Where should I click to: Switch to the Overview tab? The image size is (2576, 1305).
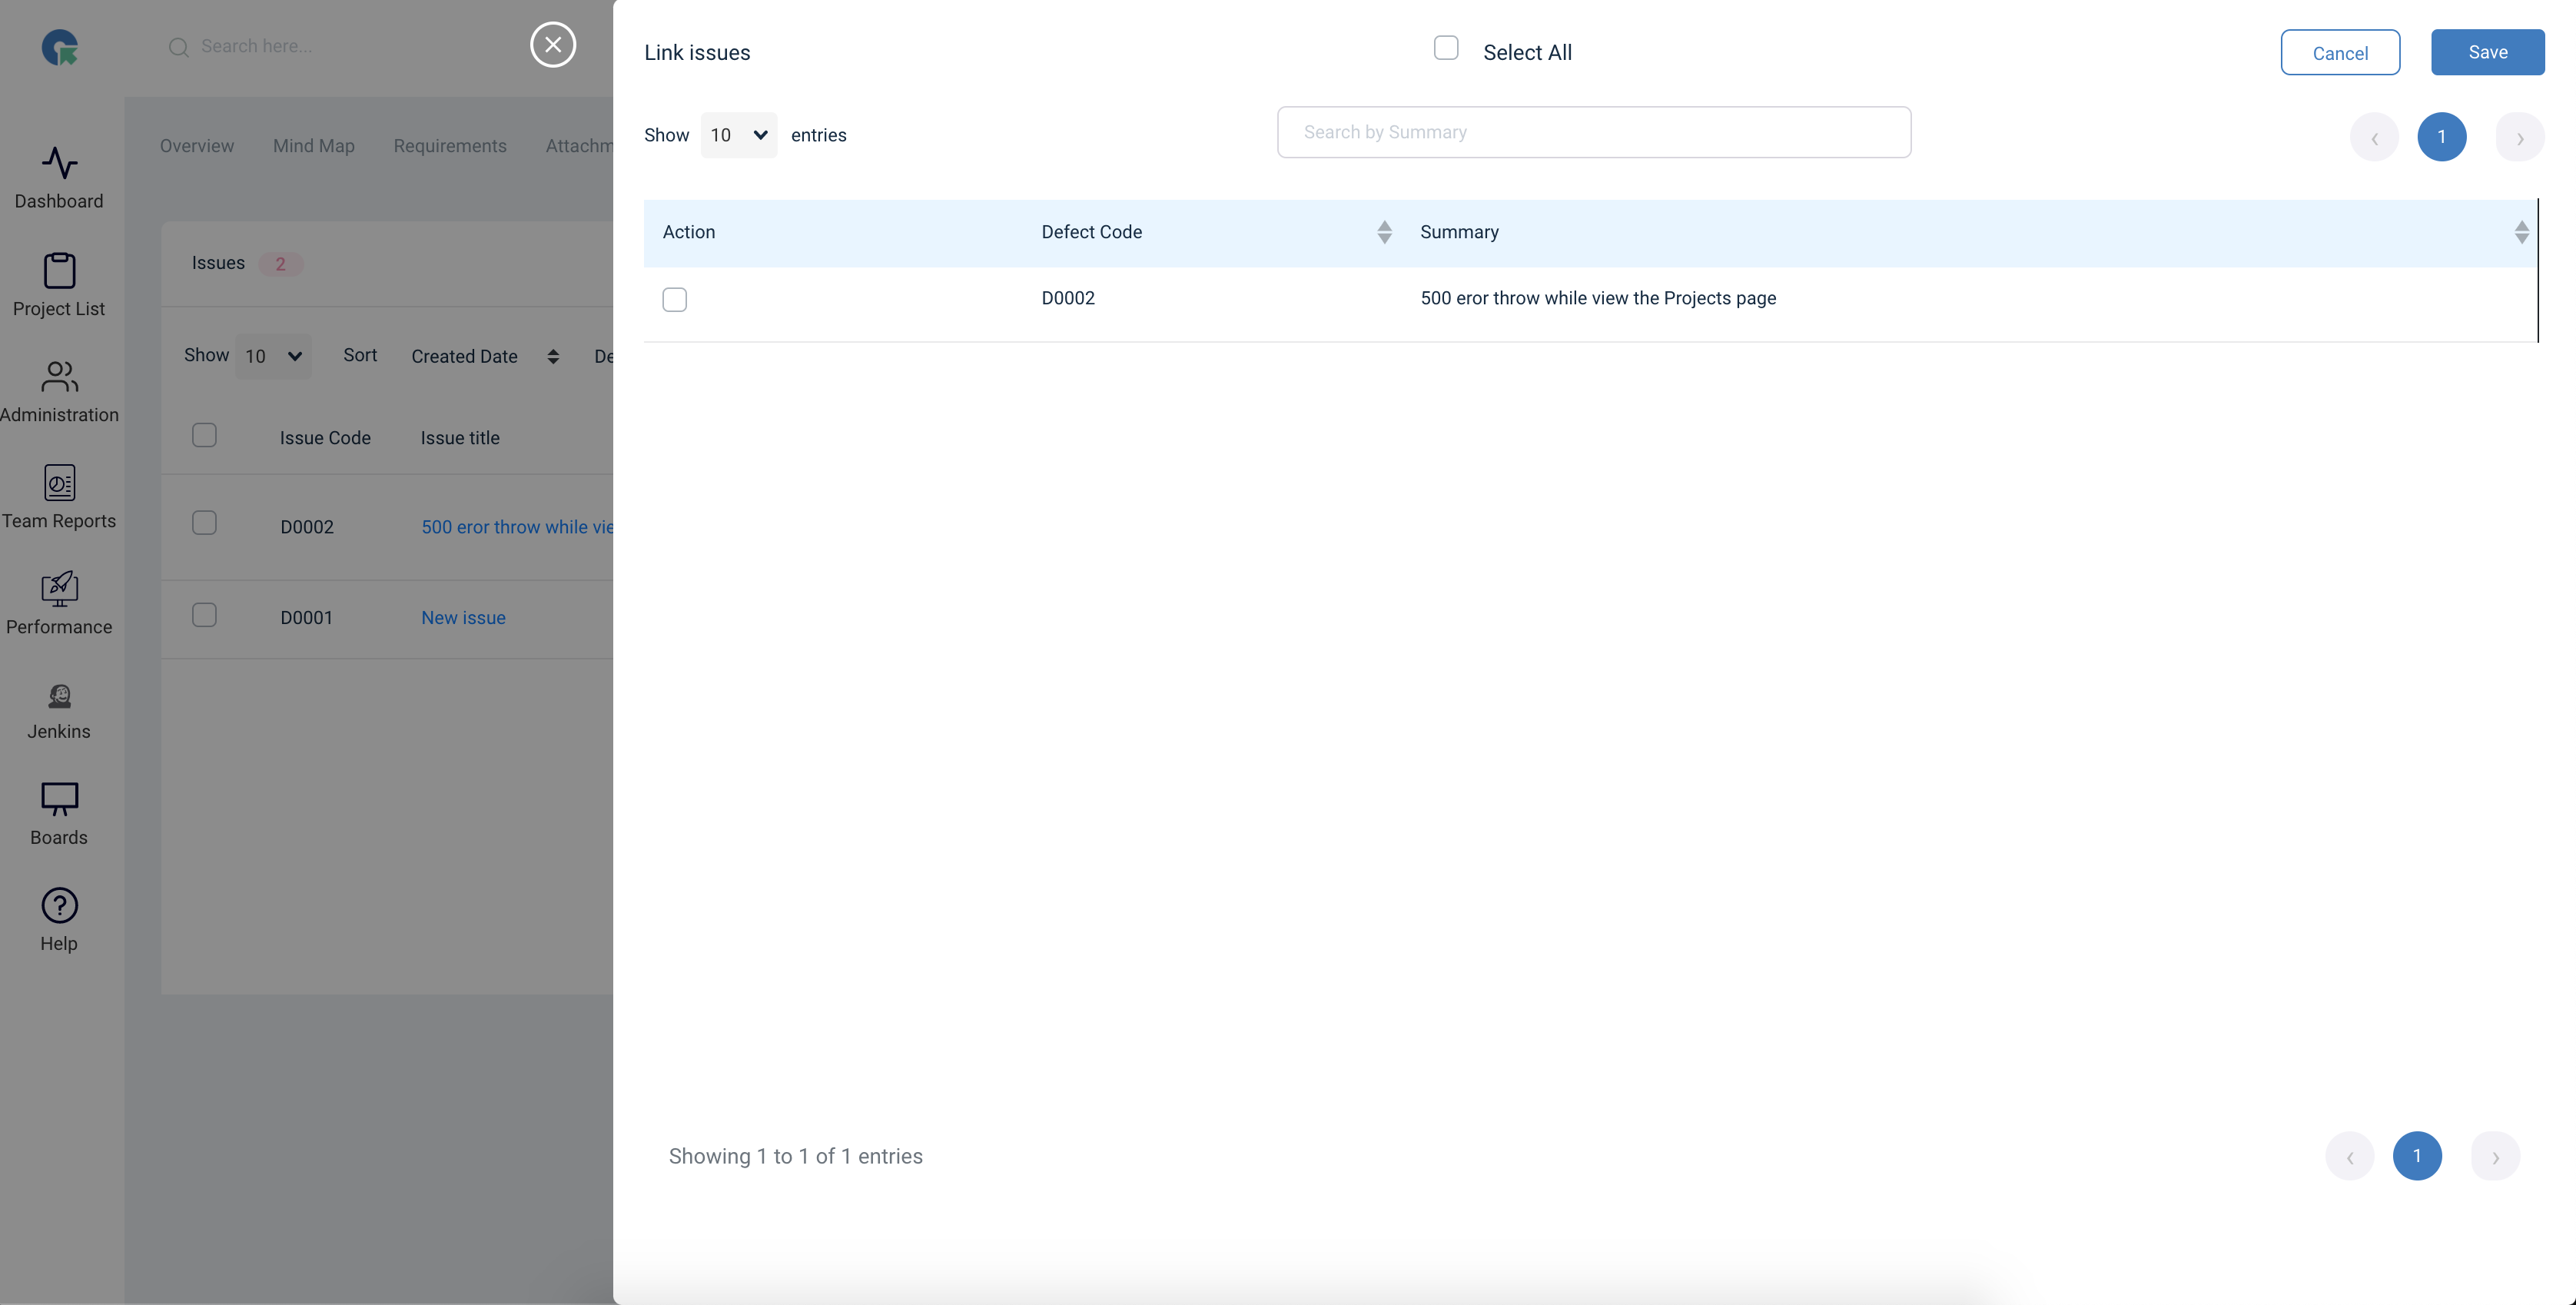click(197, 146)
